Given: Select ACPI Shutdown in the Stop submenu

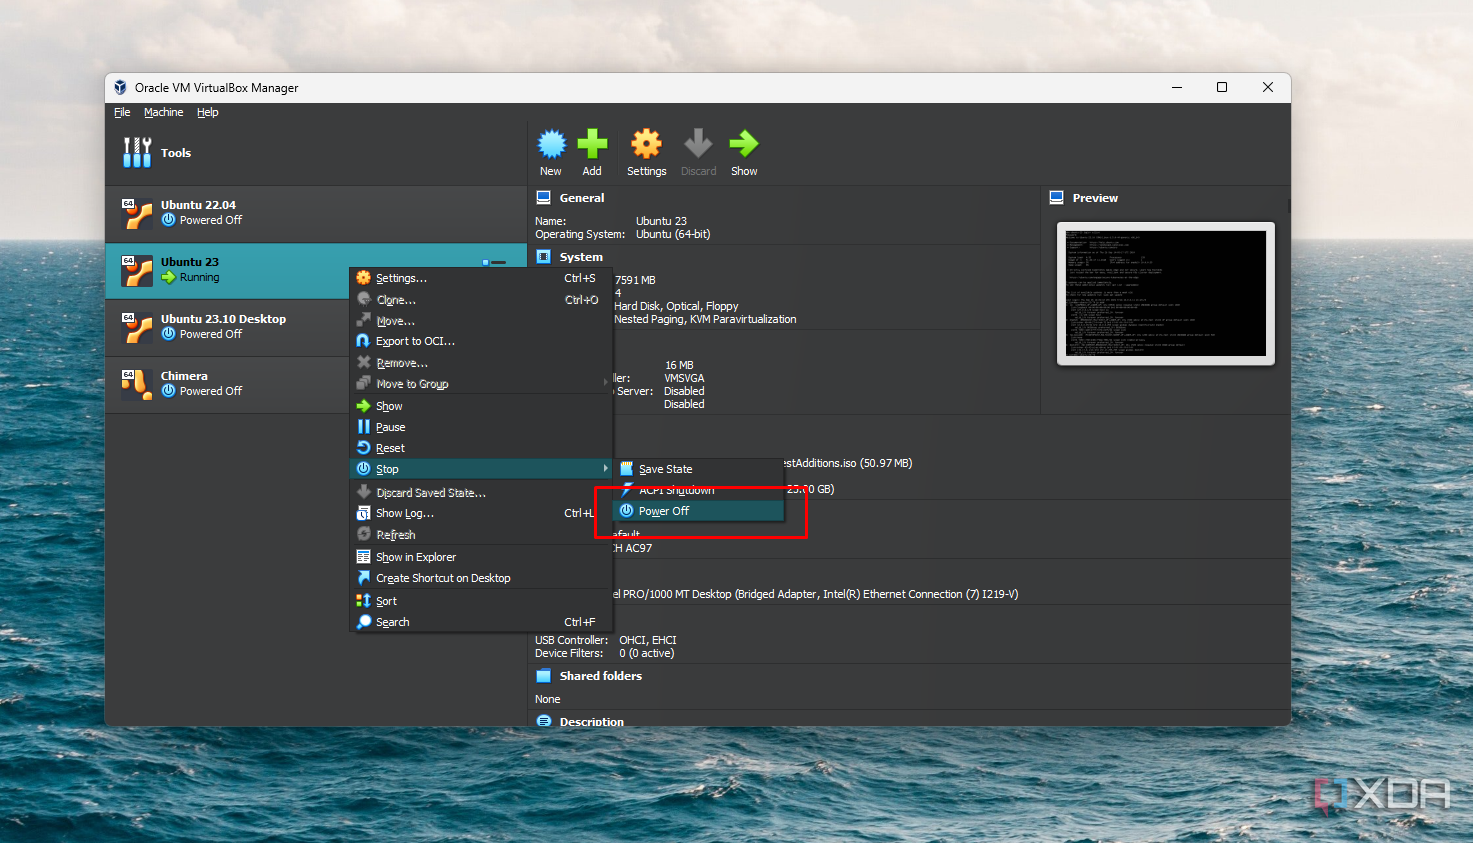Looking at the screenshot, I should tap(698, 490).
